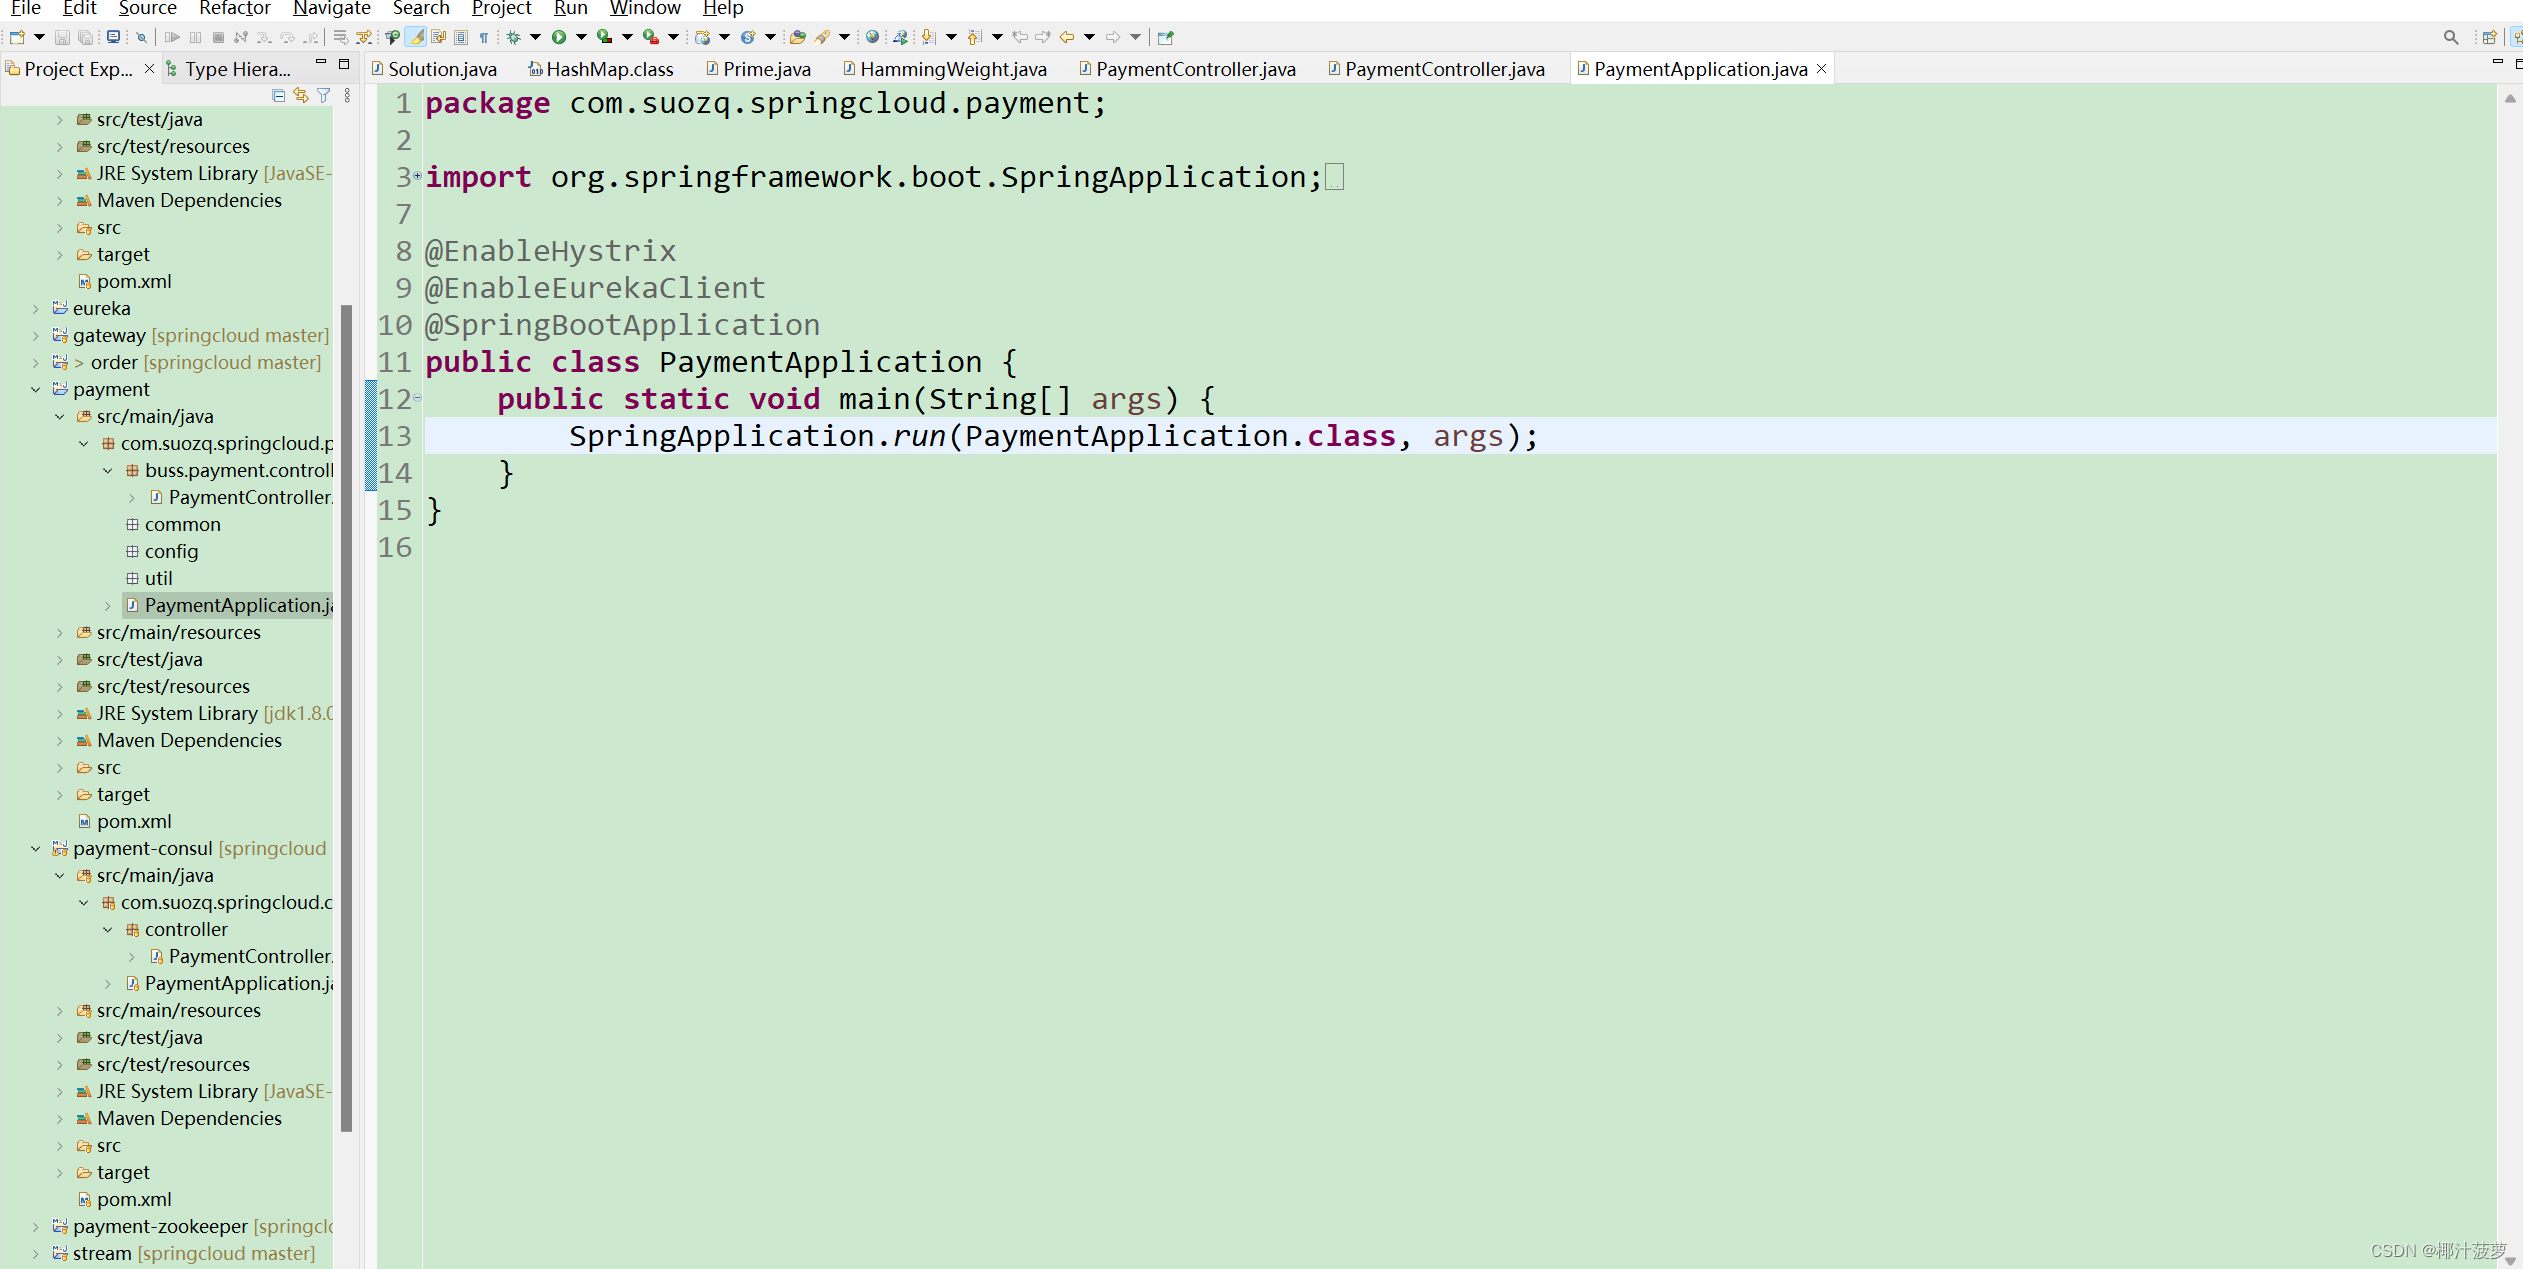
Task: Click the Open Web Browser globe icon
Action: click(872, 37)
